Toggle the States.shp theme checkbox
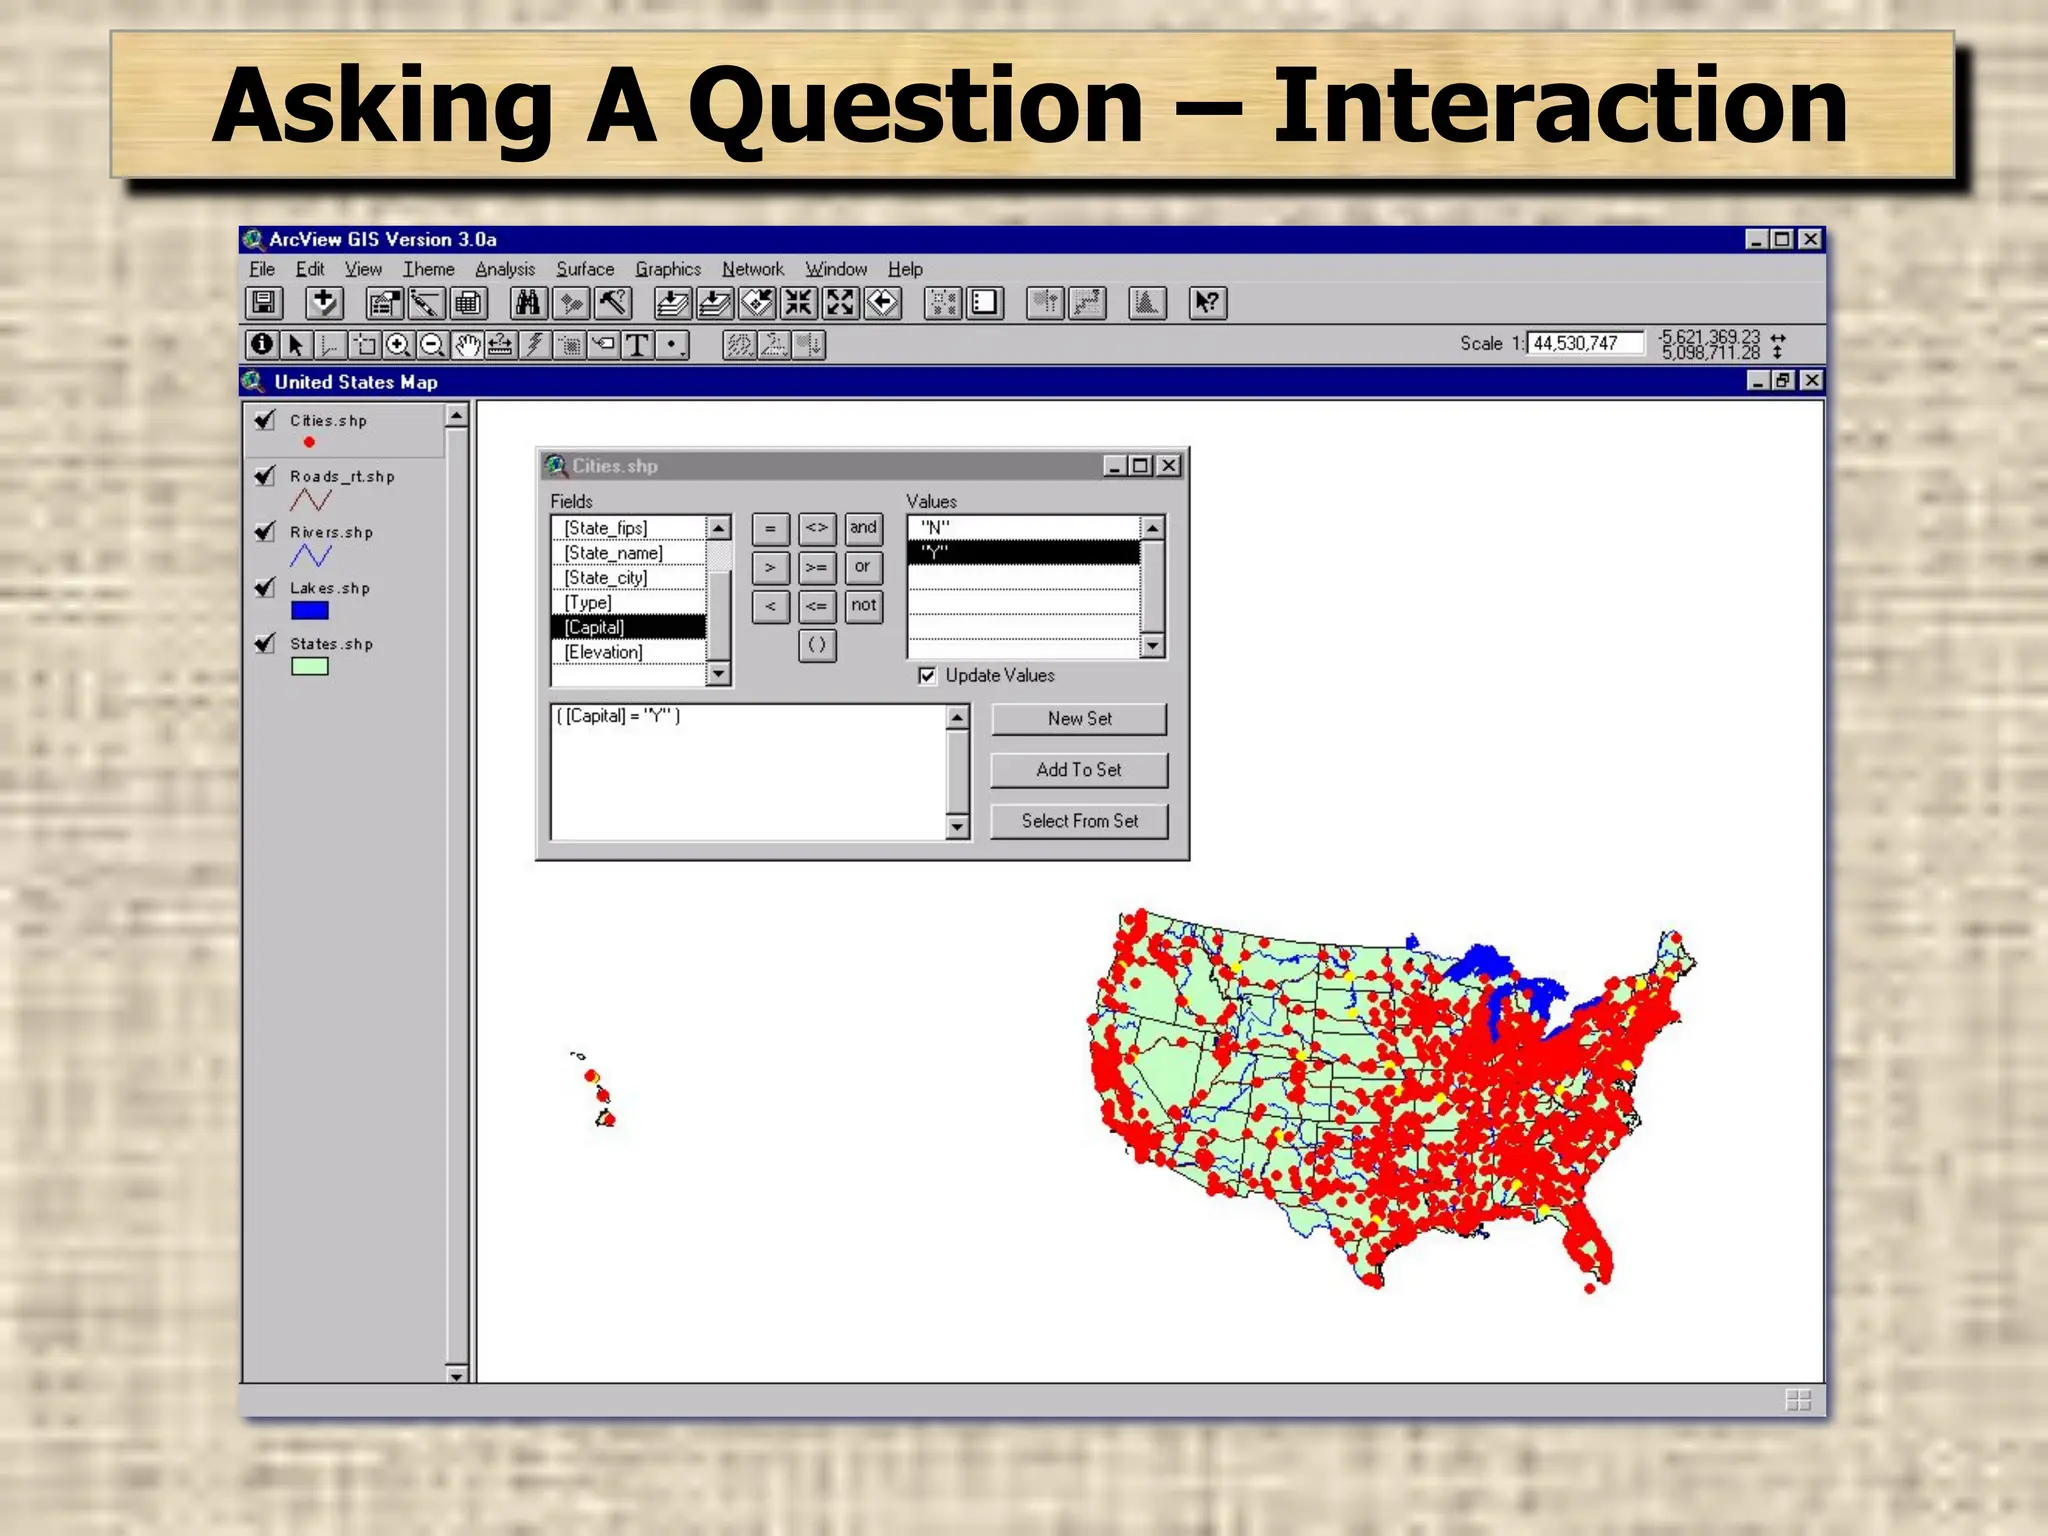The image size is (2048, 1536). (265, 644)
